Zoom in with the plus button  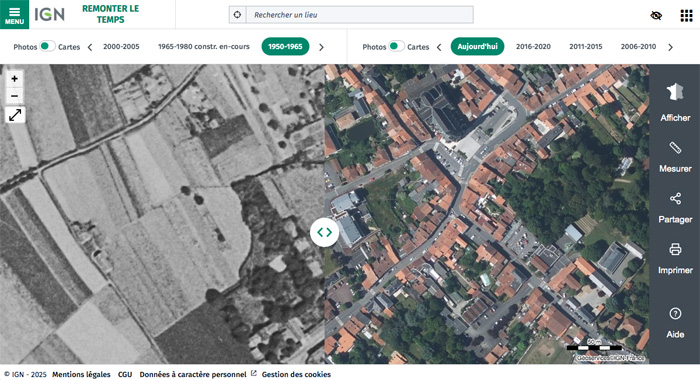pyautogui.click(x=15, y=79)
